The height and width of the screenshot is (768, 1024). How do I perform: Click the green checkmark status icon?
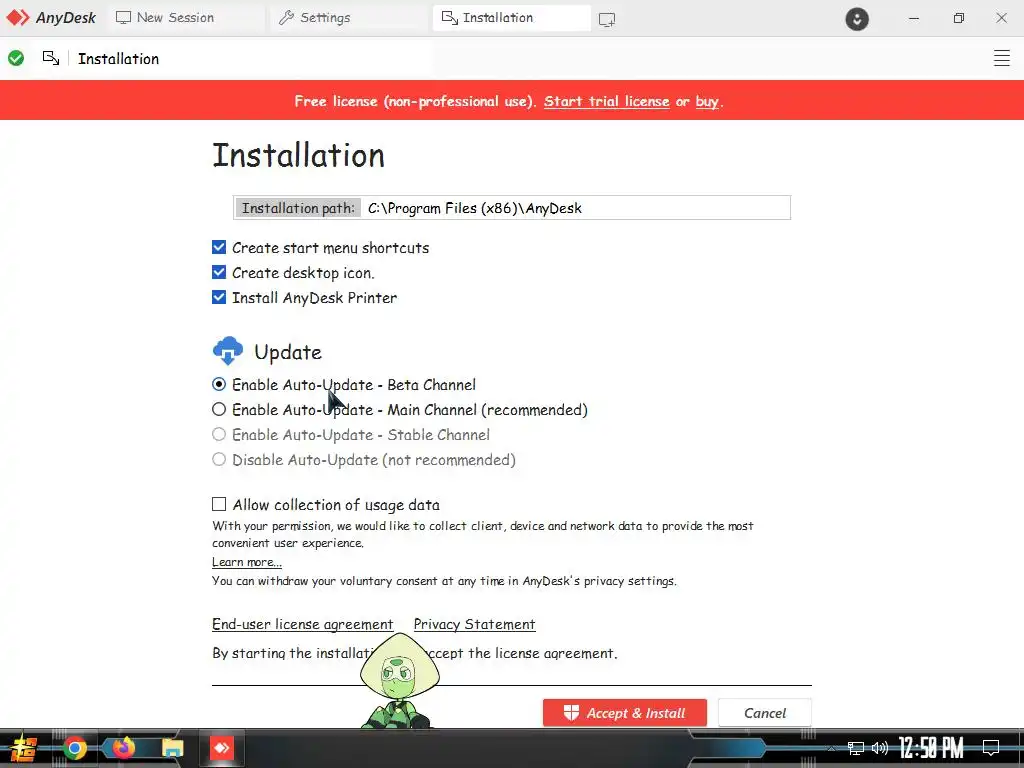(16, 58)
